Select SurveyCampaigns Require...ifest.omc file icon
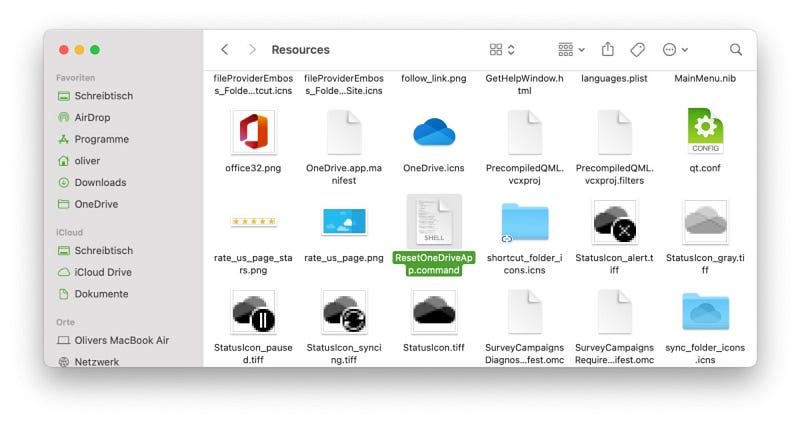800x424 pixels. click(615, 312)
